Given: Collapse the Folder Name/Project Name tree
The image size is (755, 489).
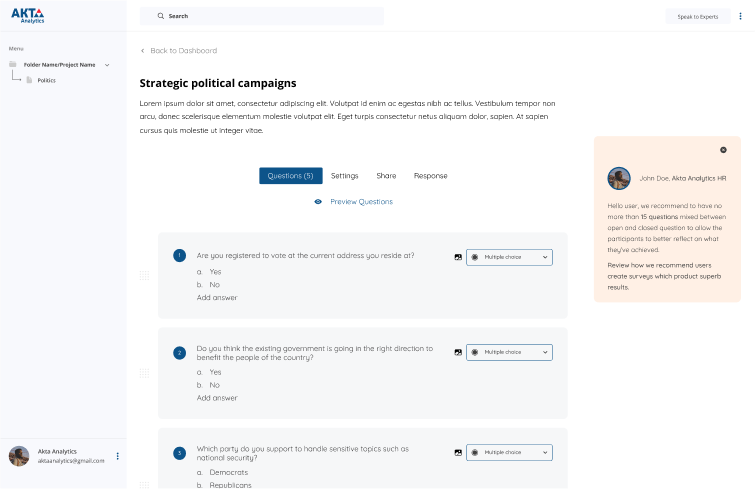Looking at the screenshot, I should (107, 65).
